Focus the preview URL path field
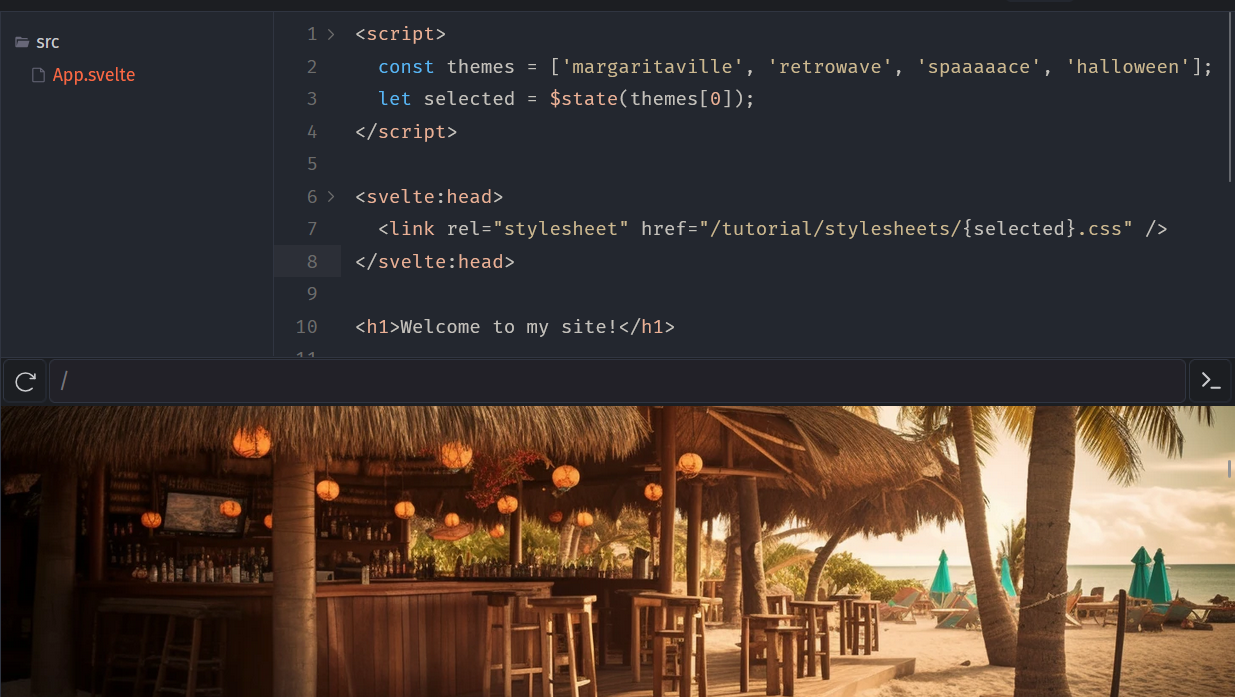Image resolution: width=1235 pixels, height=697 pixels. [618, 381]
